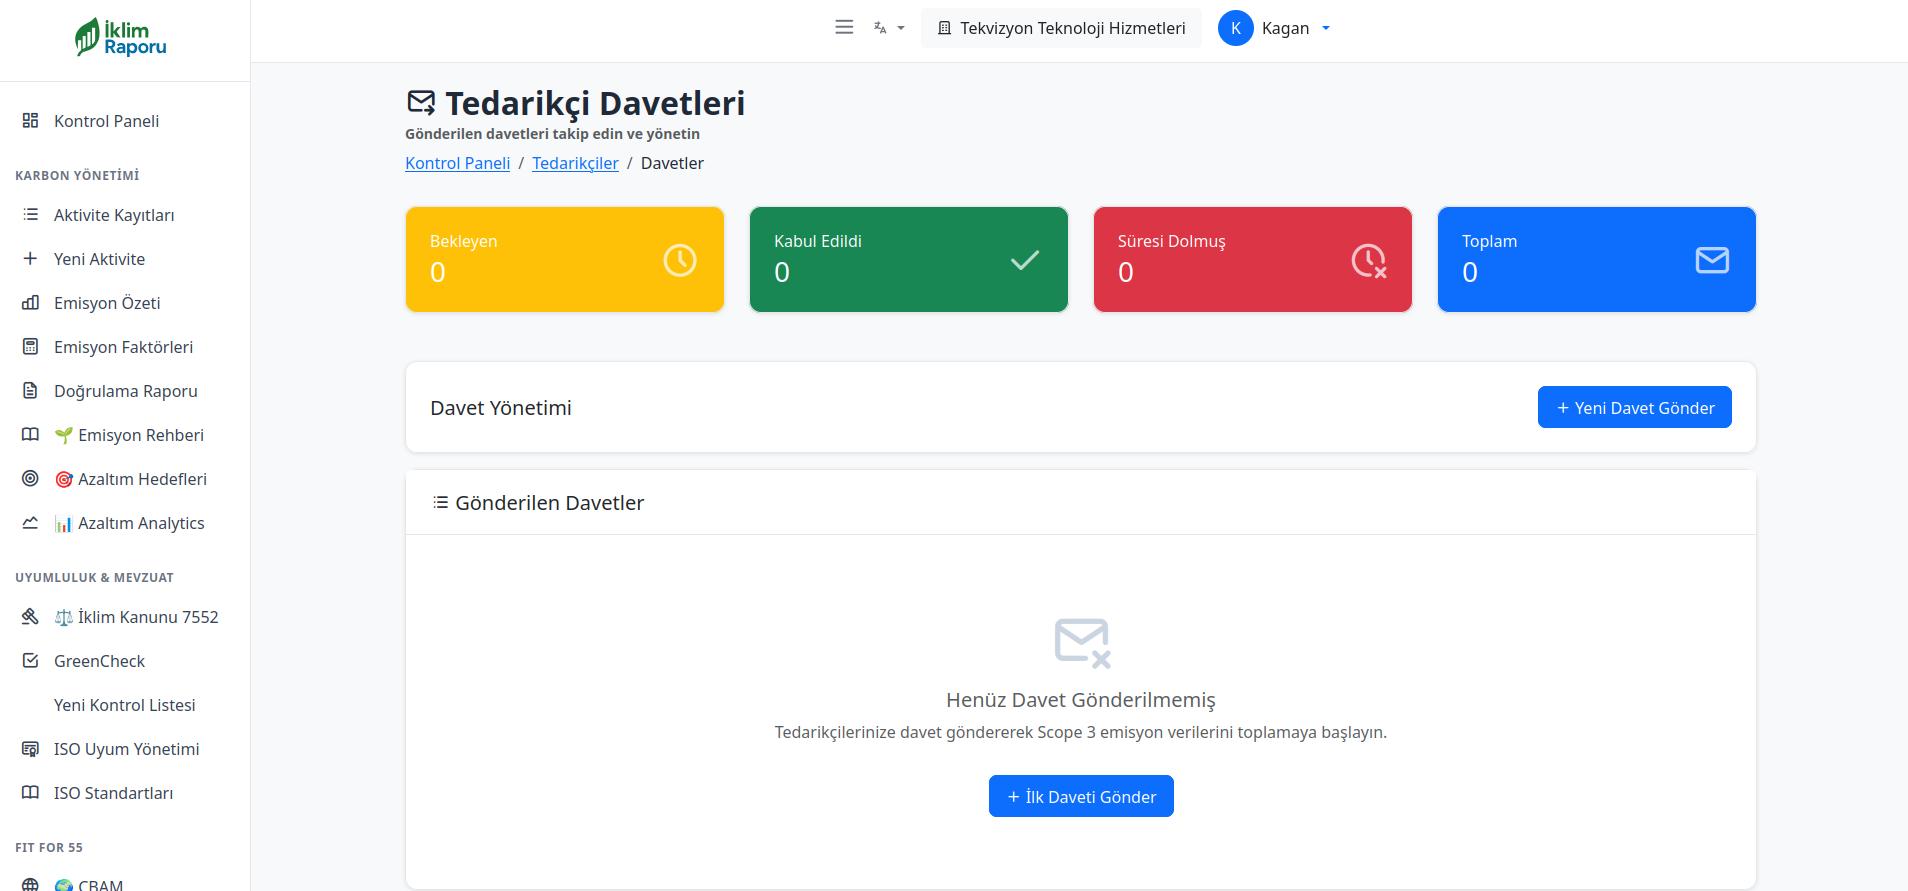Open İklim Kanunu 7552 sidebar entry
The height and width of the screenshot is (891, 1908).
(x=136, y=617)
